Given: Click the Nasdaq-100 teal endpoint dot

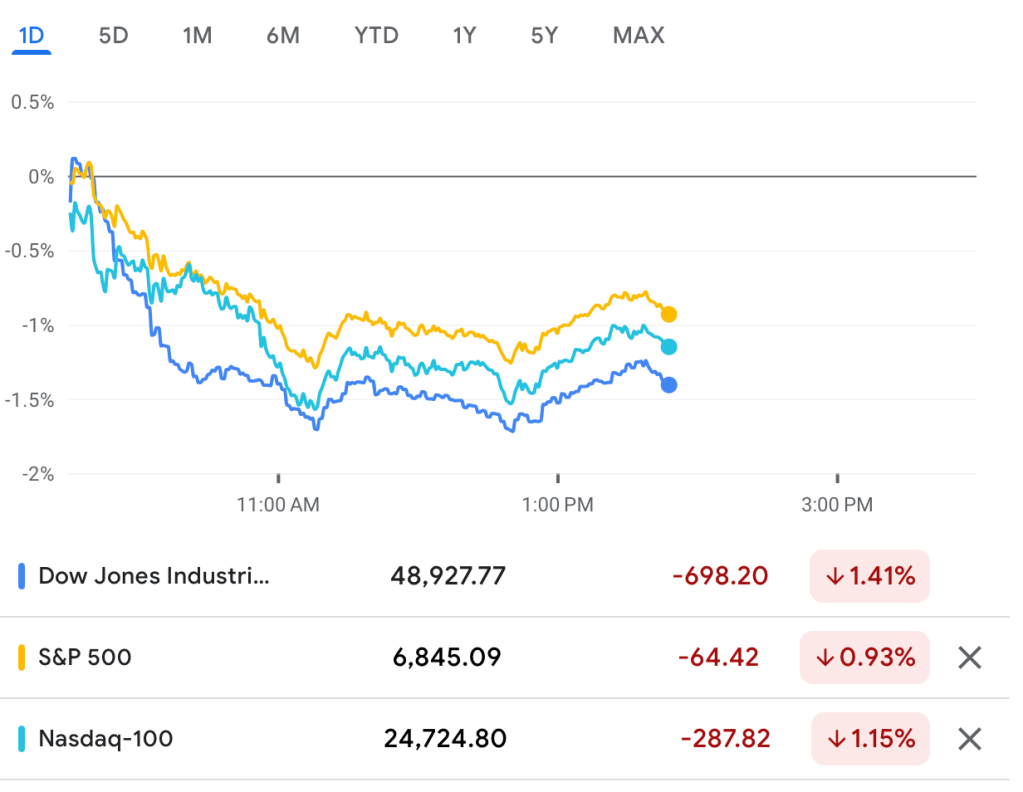Looking at the screenshot, I should coord(669,347).
